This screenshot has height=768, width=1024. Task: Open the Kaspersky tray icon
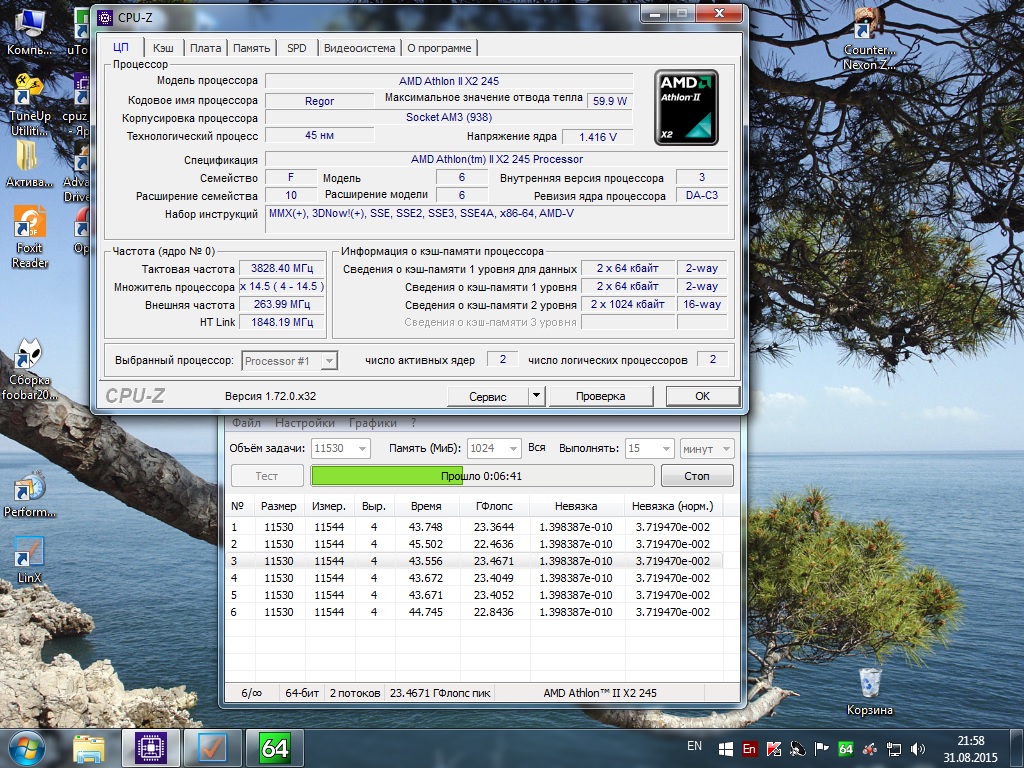(x=773, y=749)
